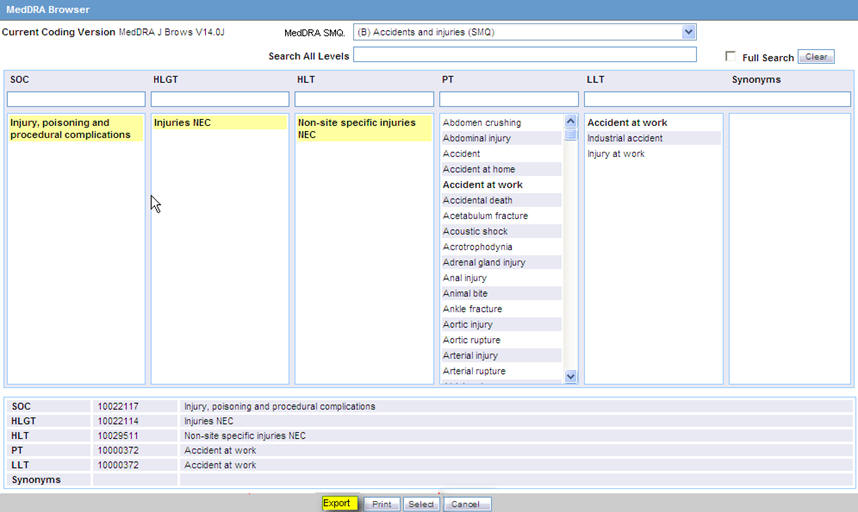Click Accident at work in the LLT details row
The width and height of the screenshot is (858, 512).
click(x=220, y=466)
